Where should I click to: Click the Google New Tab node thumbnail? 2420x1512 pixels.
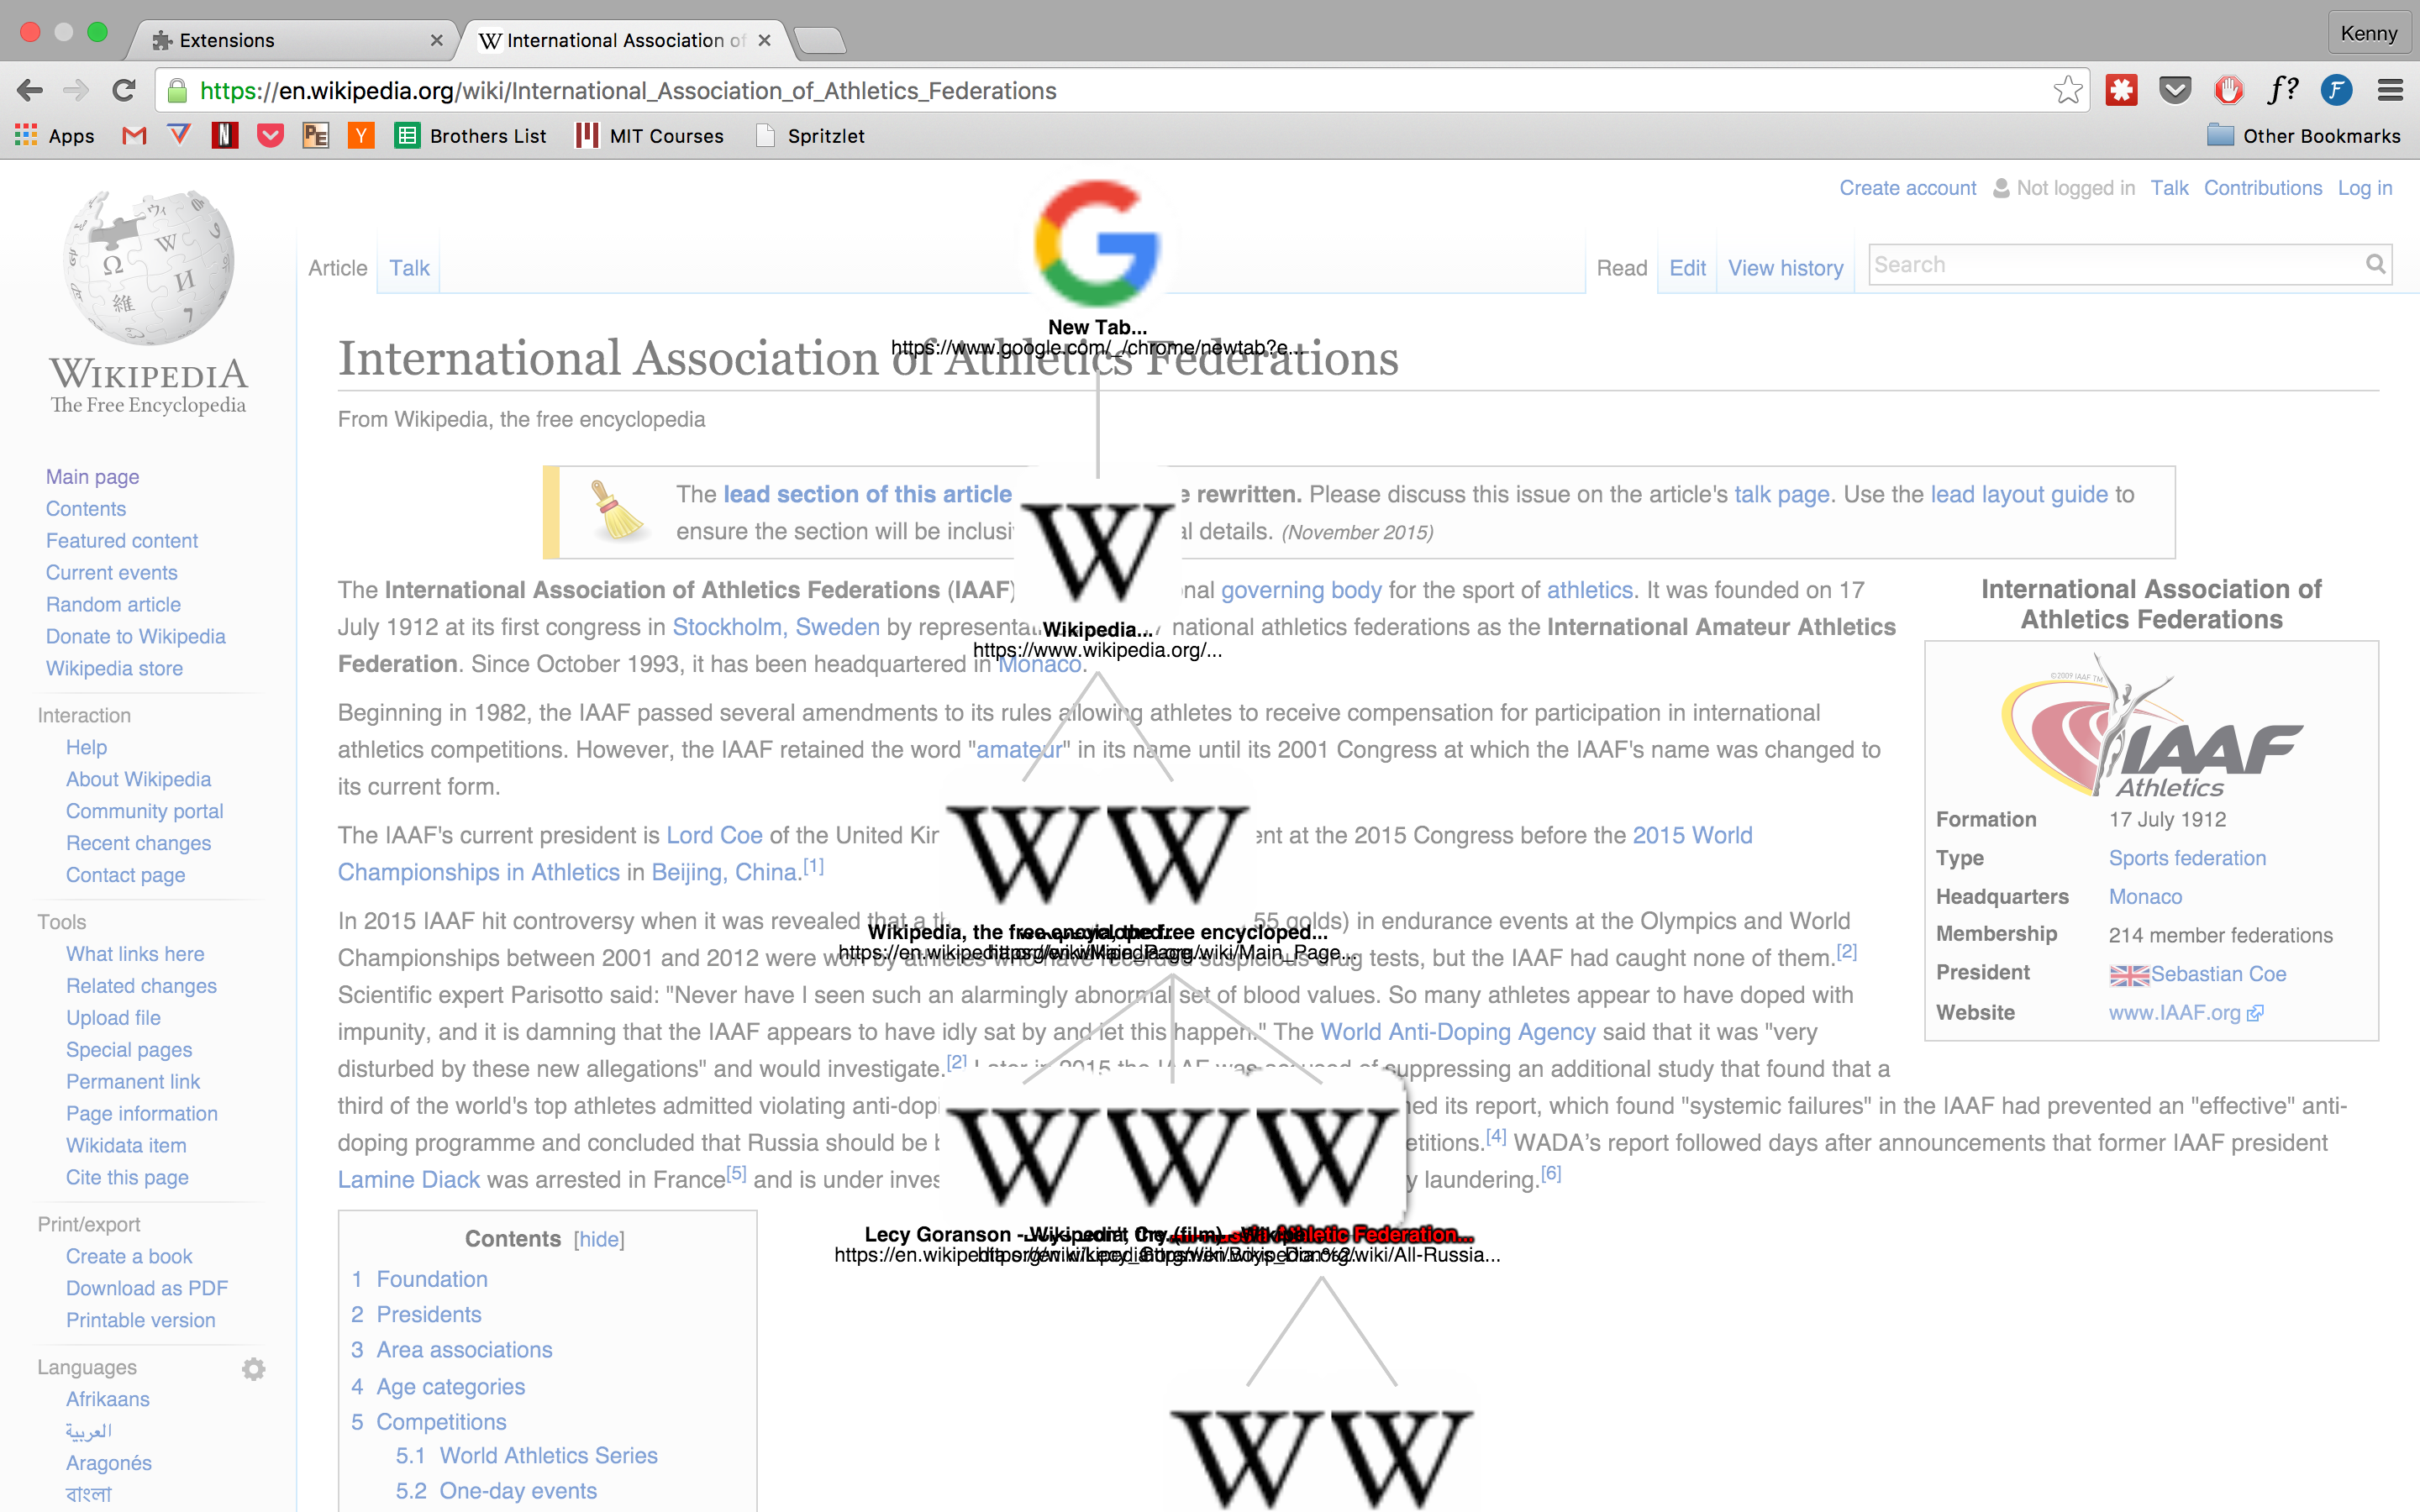[1097, 244]
